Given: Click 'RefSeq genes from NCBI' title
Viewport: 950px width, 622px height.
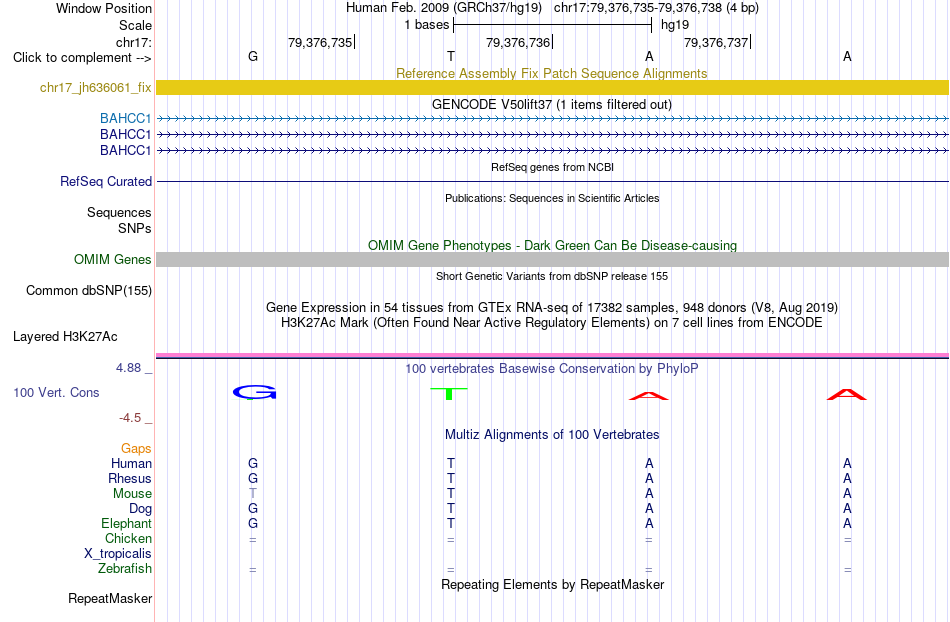Looking at the screenshot, I should click(x=552, y=167).
